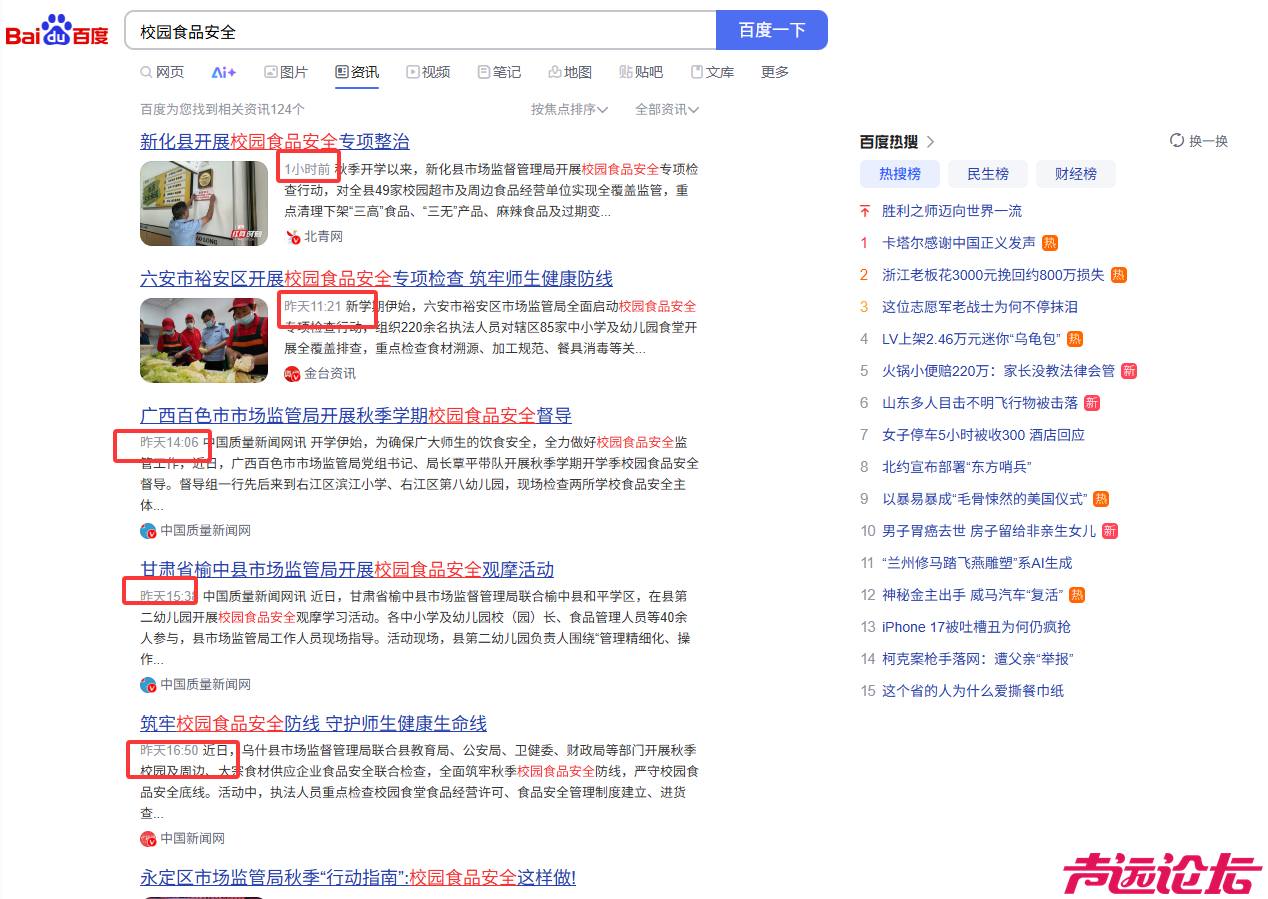Click the 新化县 news thumbnail image
This screenshot has height=899, width=1268.
click(x=204, y=203)
